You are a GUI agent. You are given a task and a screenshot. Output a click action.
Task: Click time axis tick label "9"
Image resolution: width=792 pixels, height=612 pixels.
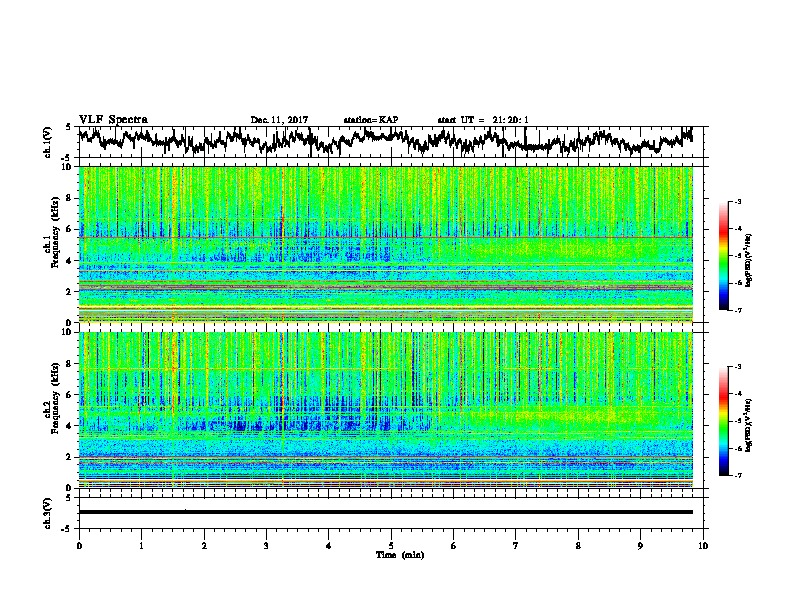point(640,545)
